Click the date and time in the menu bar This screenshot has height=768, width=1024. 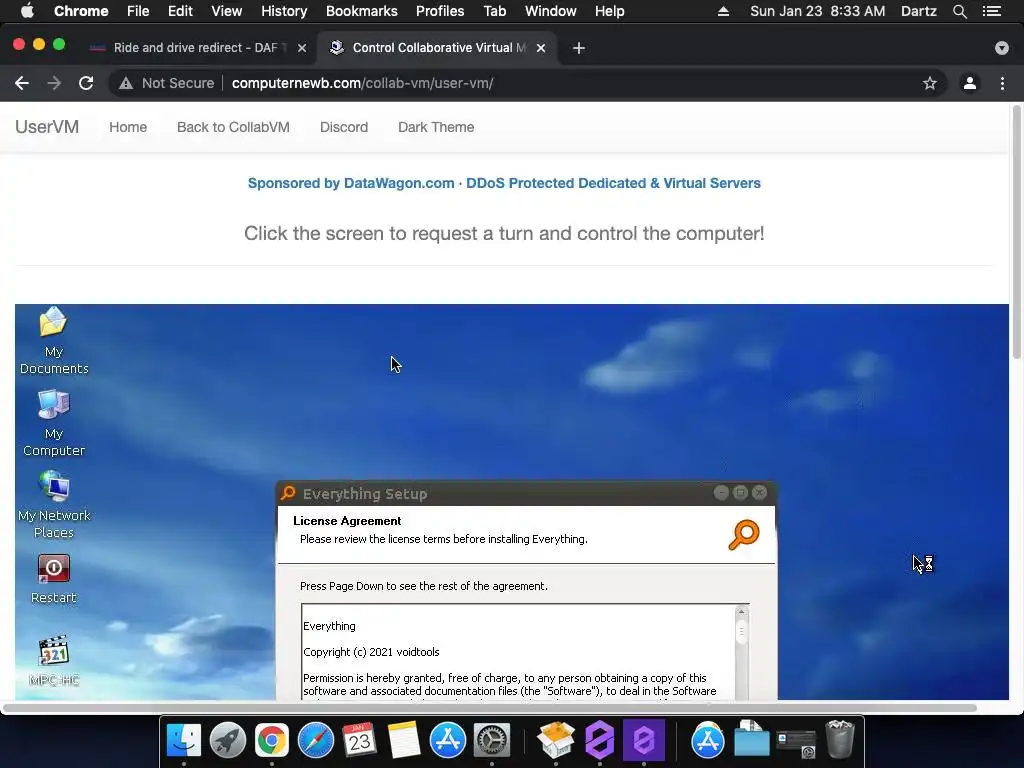pyautogui.click(x=818, y=11)
